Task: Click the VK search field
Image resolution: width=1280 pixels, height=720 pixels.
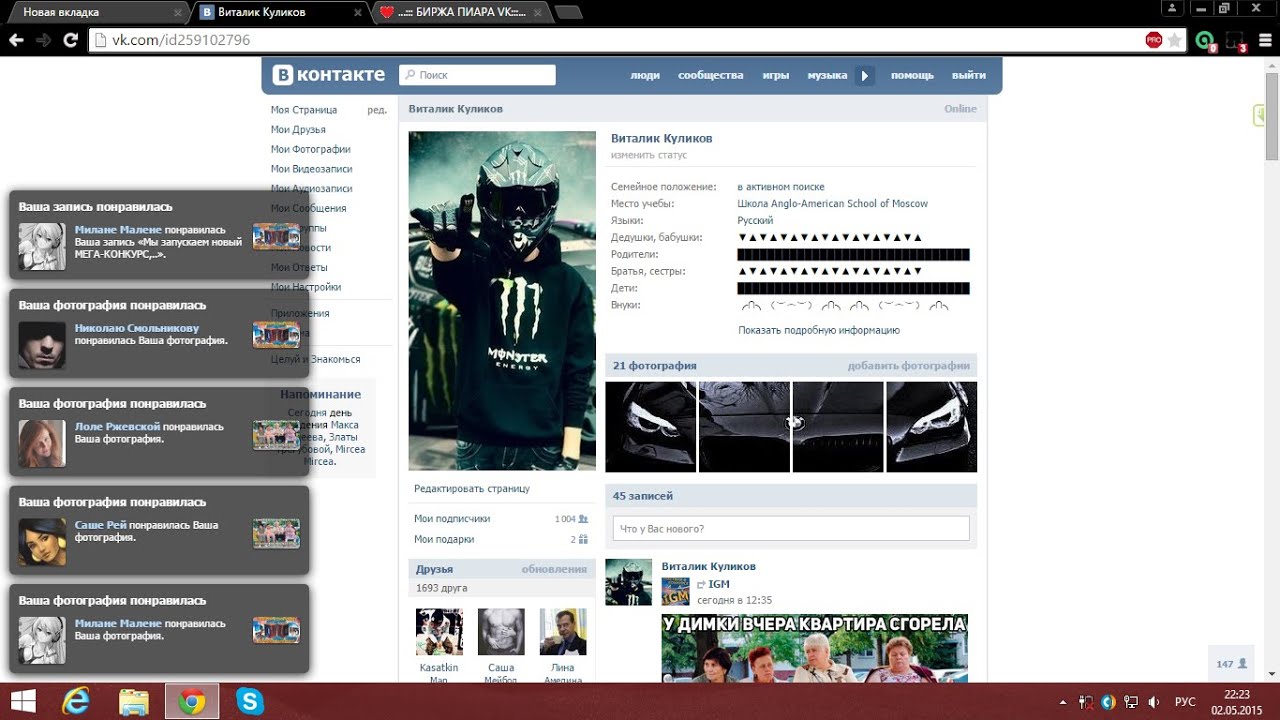Action: click(x=477, y=75)
